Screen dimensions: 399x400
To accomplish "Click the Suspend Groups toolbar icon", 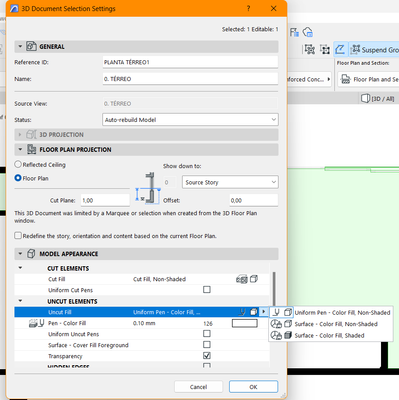I will click(x=356, y=50).
